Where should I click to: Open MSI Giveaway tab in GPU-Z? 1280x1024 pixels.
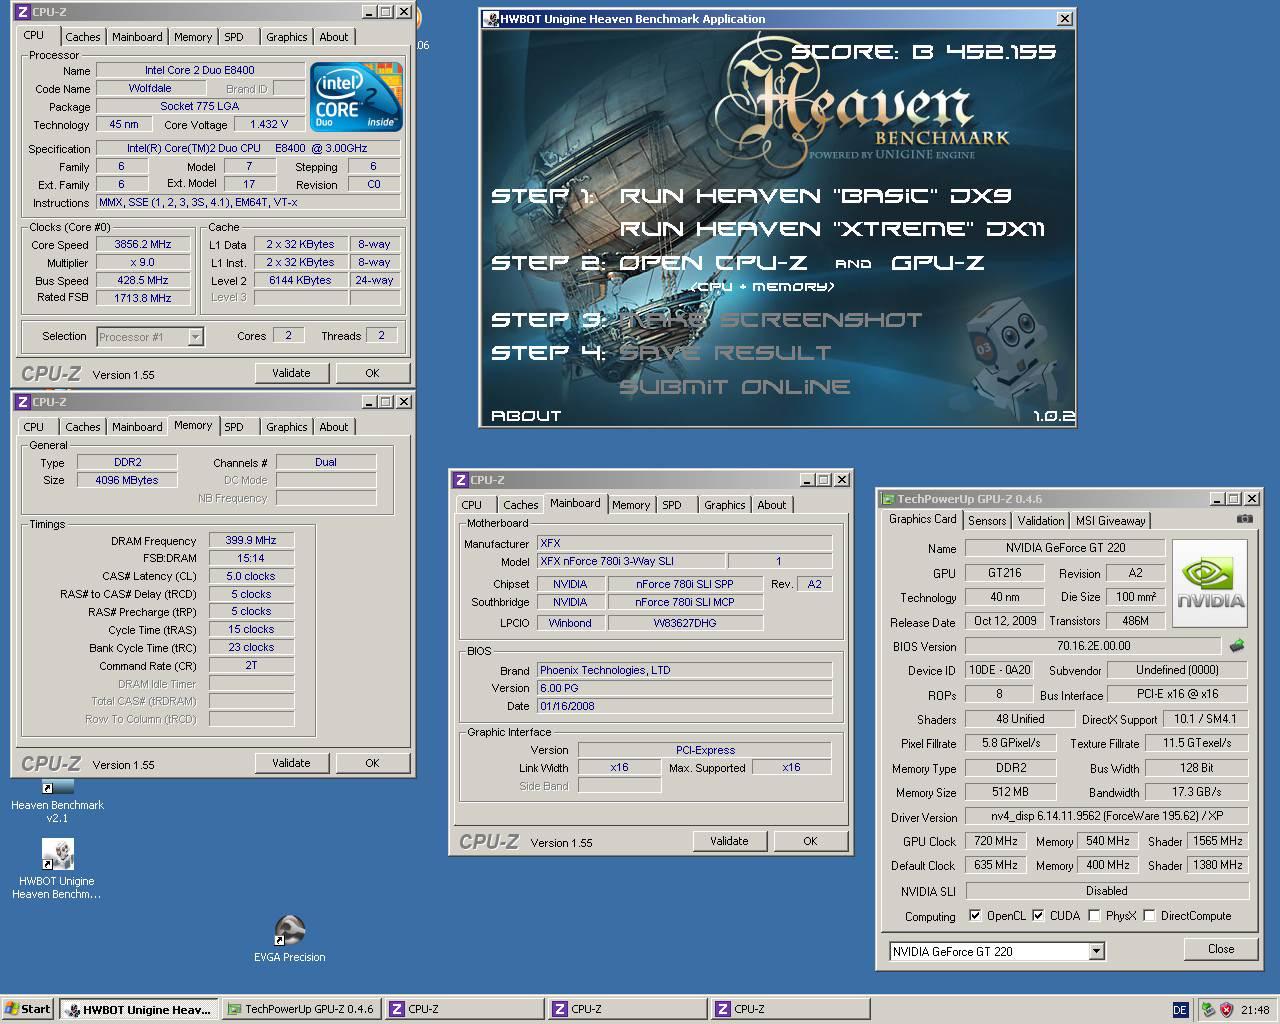click(x=1111, y=521)
